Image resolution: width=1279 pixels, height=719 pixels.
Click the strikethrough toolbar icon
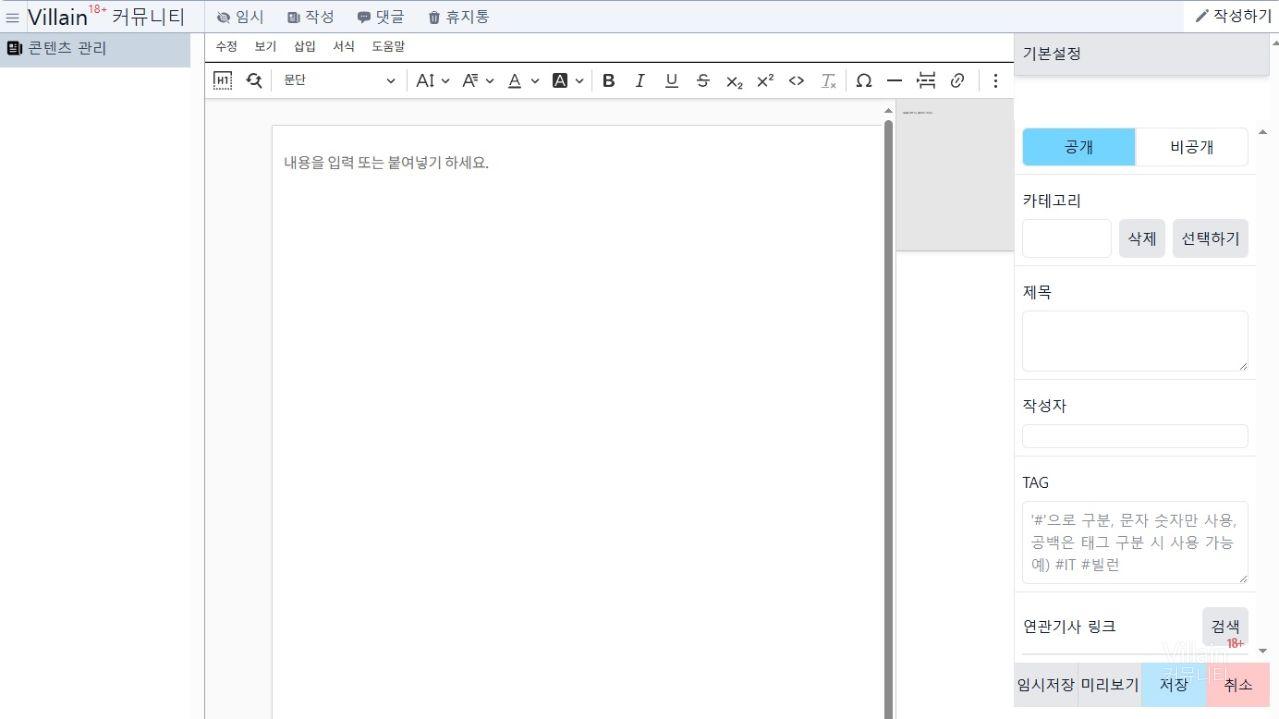point(703,81)
